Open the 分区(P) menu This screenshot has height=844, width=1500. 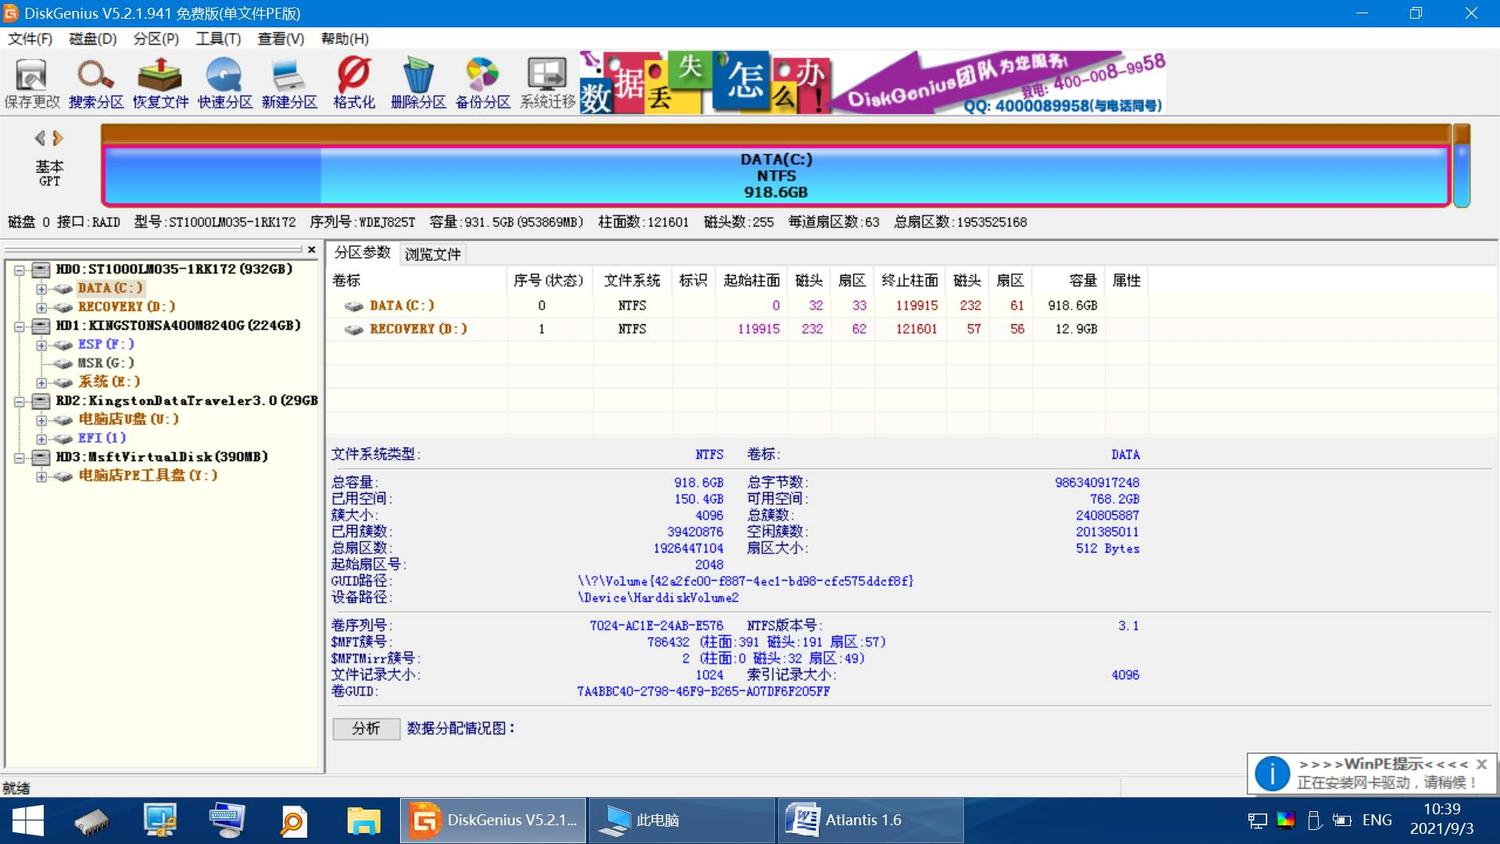[x=156, y=38]
